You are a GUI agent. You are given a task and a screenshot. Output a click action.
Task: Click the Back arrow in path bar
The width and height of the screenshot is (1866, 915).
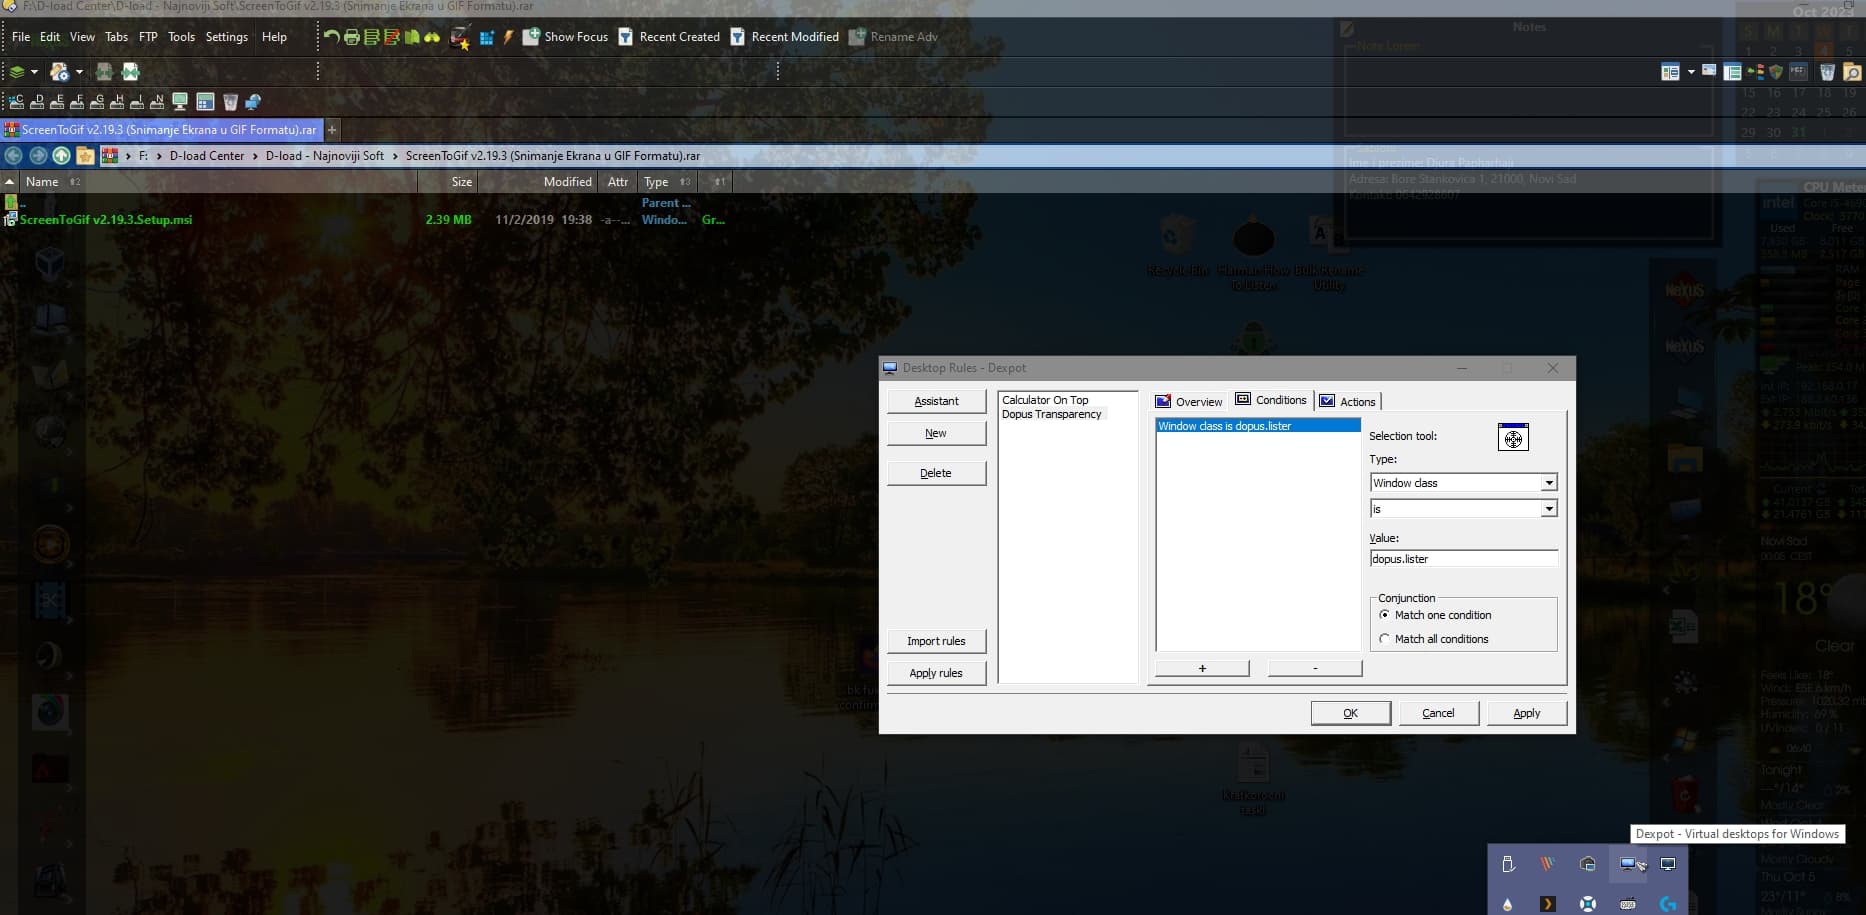pyautogui.click(x=14, y=156)
